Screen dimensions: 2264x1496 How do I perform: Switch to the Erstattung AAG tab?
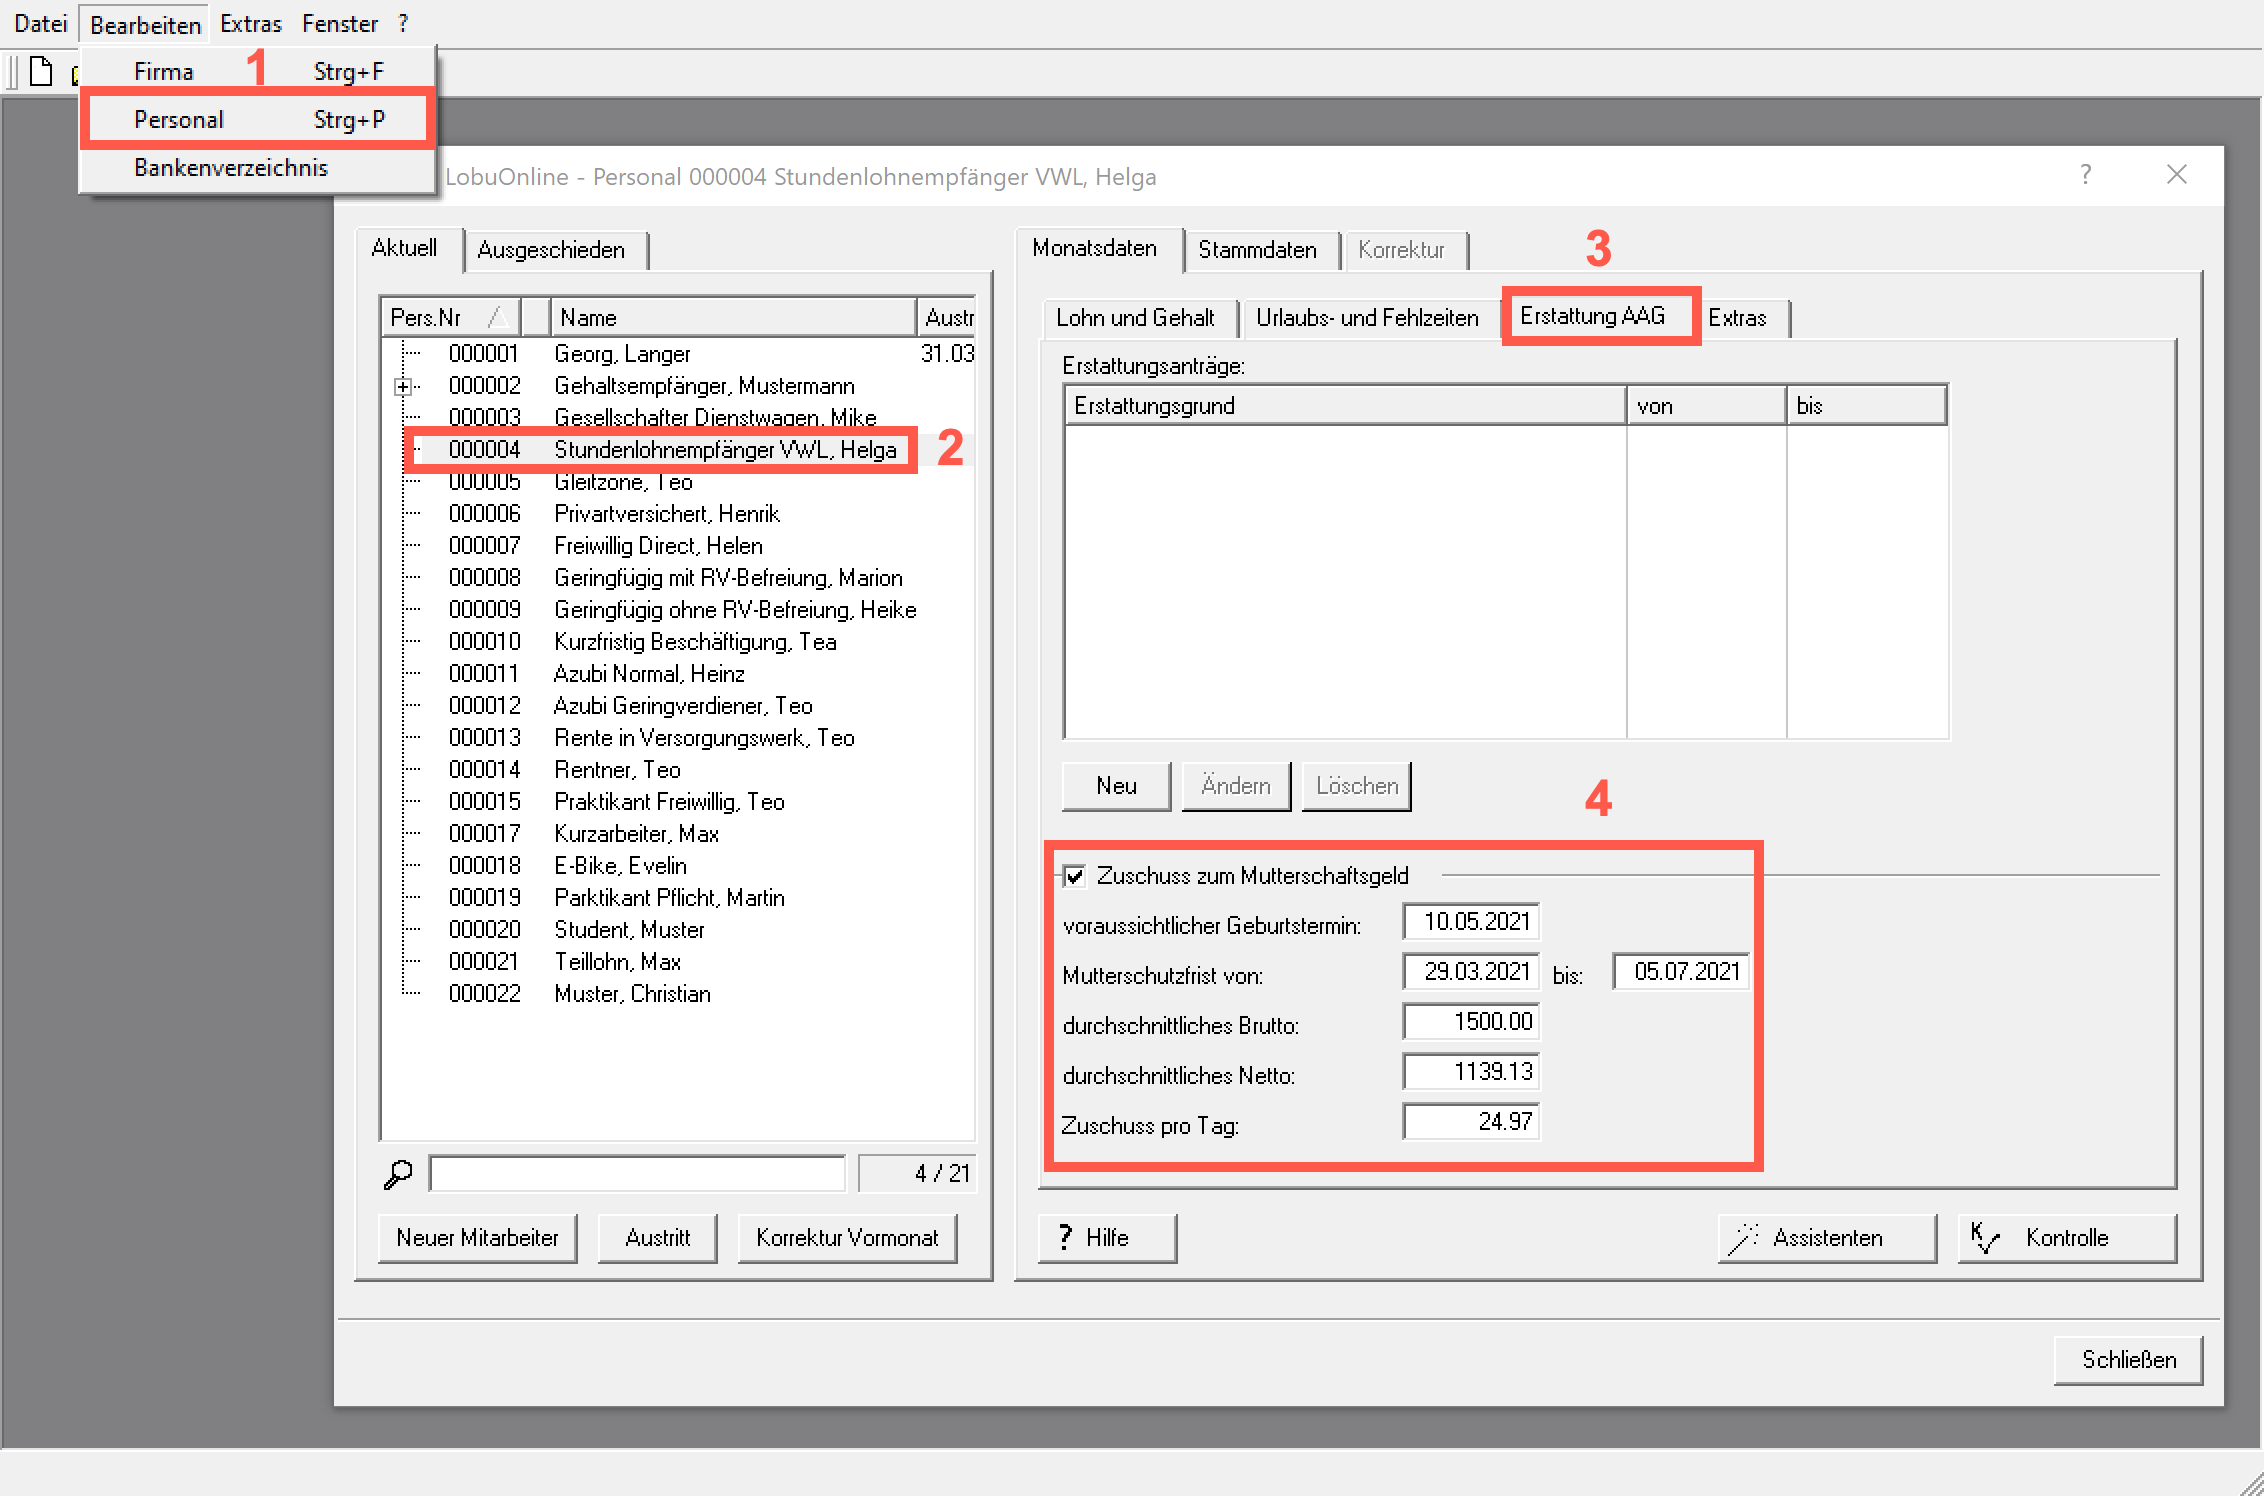point(1592,317)
